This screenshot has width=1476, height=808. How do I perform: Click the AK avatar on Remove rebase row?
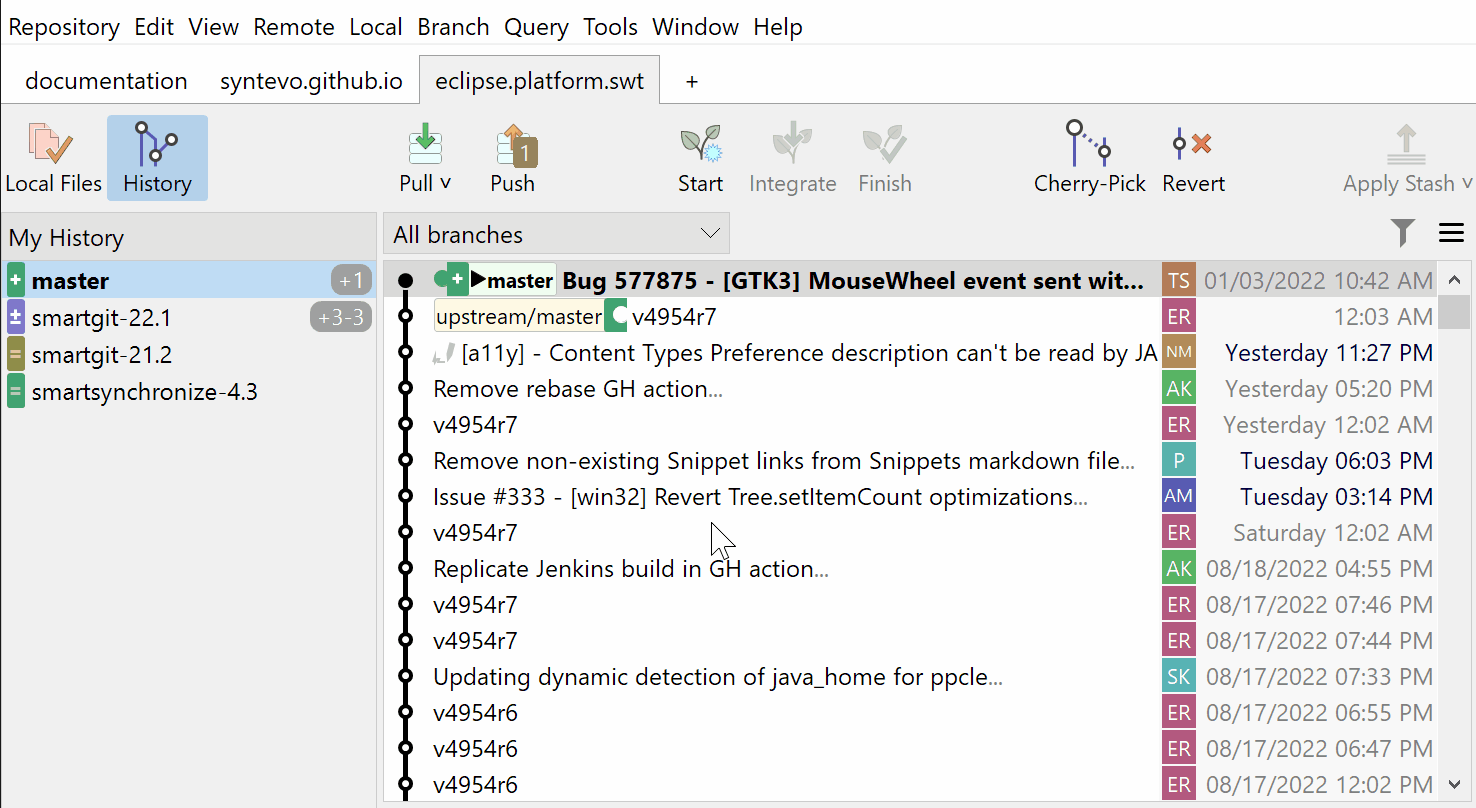click(1178, 388)
